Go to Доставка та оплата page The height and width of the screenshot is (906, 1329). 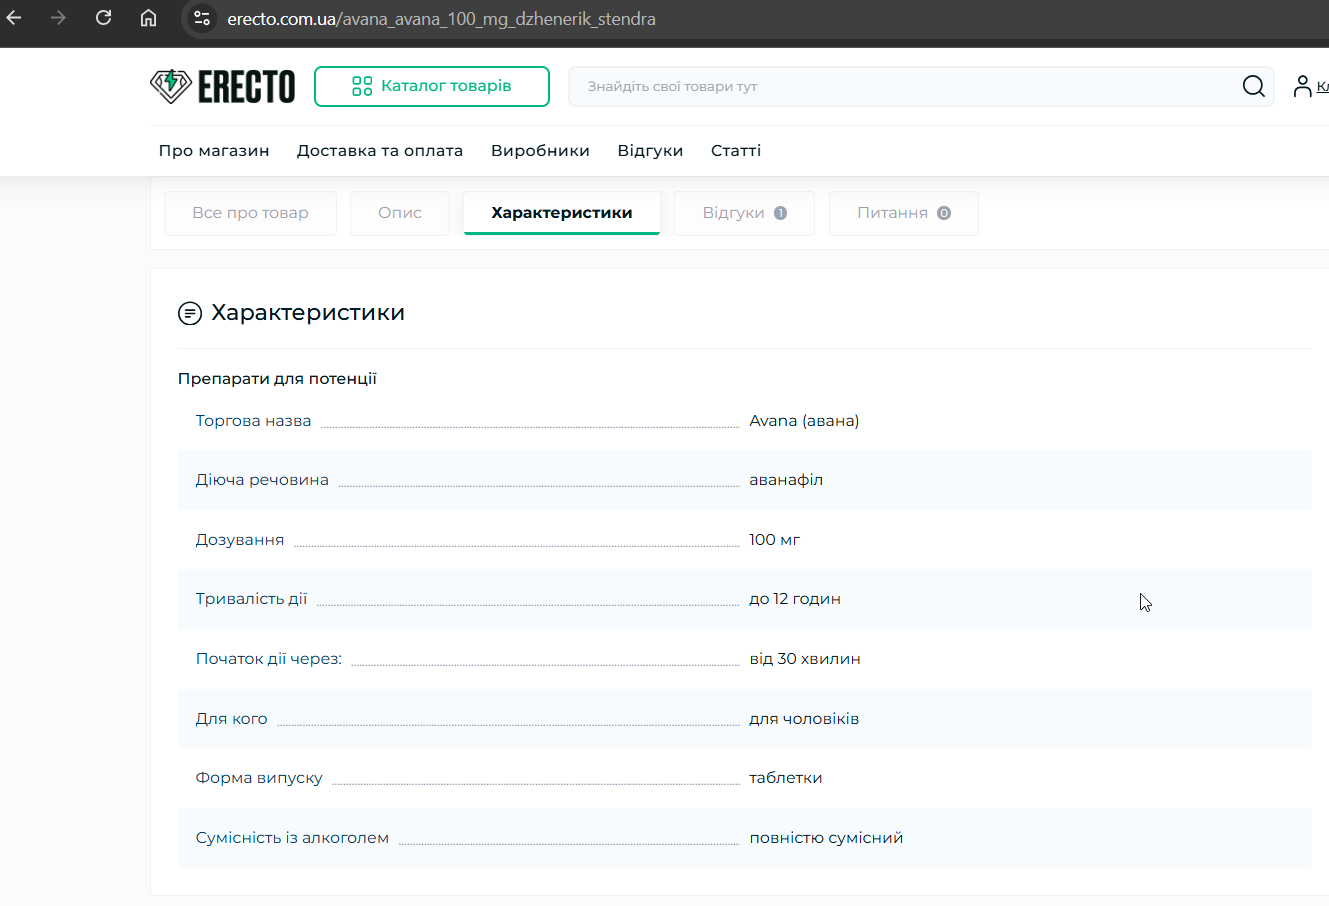pyautogui.click(x=380, y=151)
